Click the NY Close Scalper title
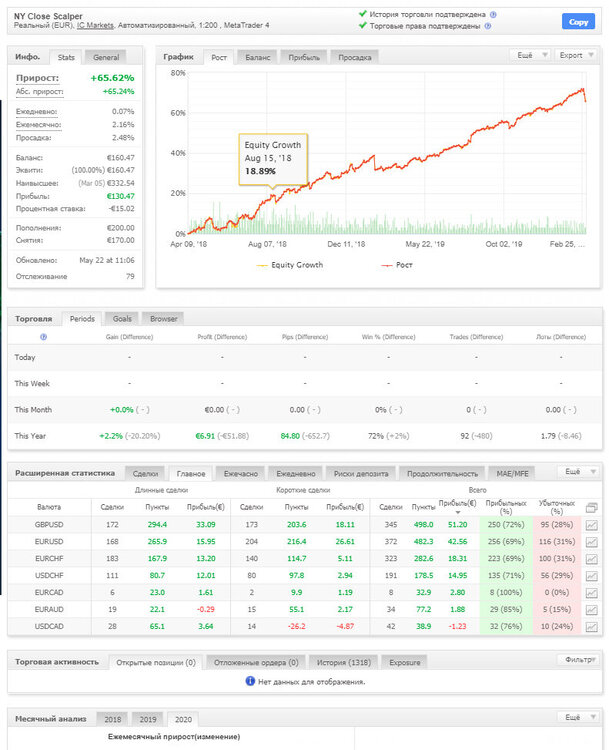This screenshot has width=609, height=750. (x=48, y=16)
